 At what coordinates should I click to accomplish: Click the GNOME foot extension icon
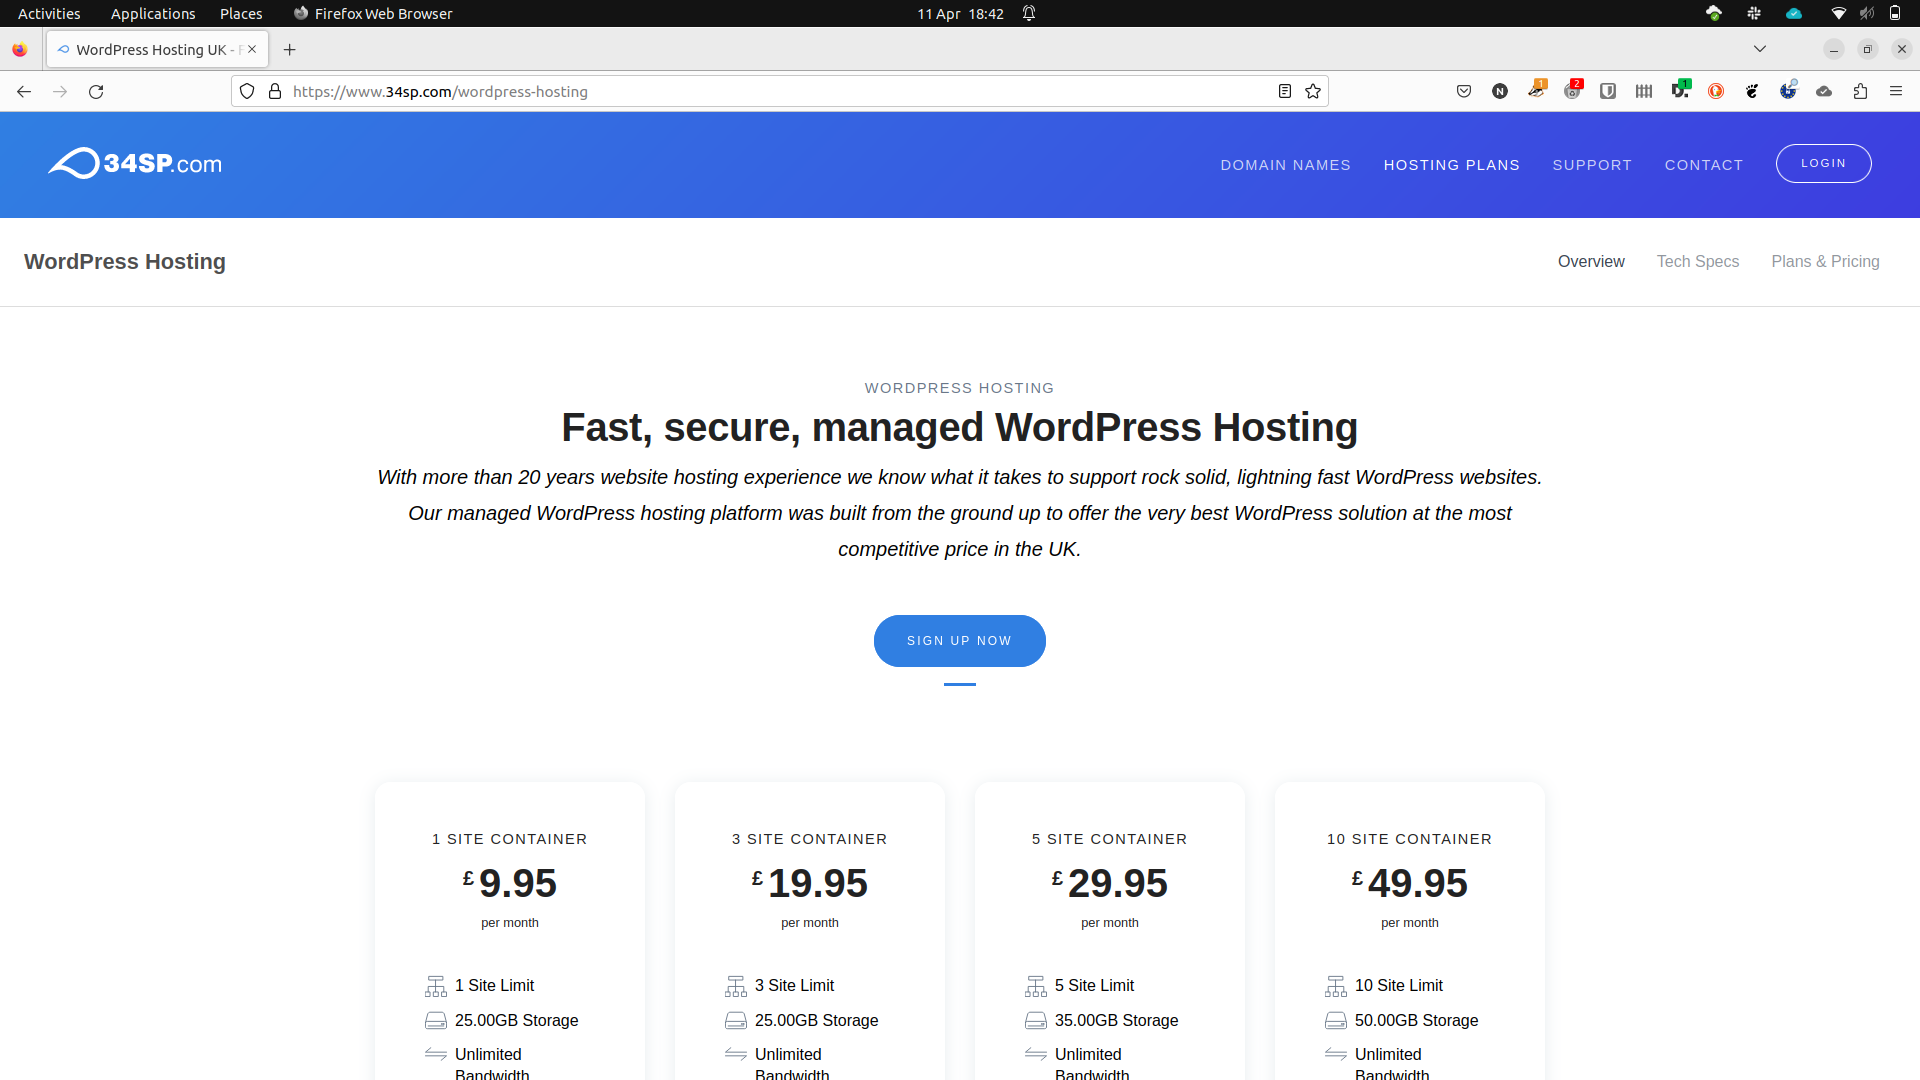1752,91
